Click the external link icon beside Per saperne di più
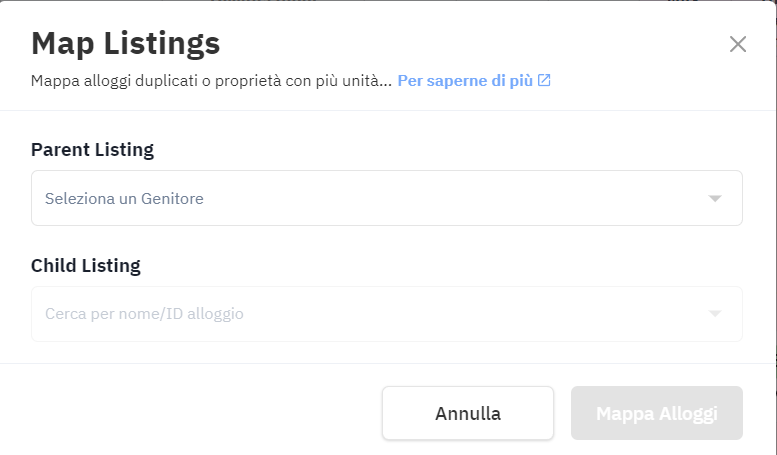Screen dimensions: 777x455 [544, 80]
